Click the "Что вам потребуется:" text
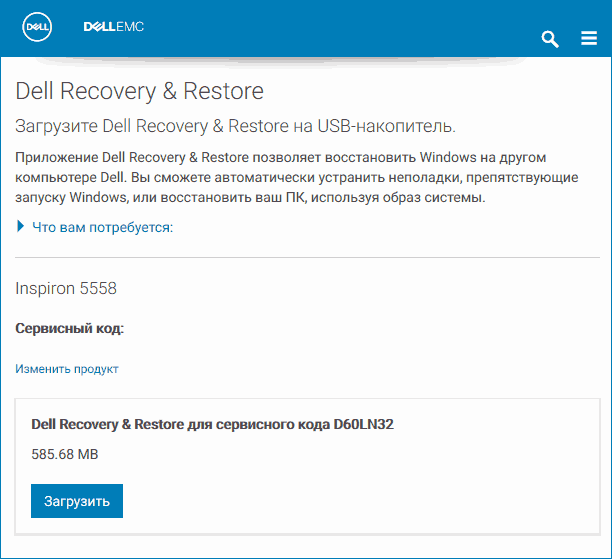Image resolution: width=612 pixels, height=559 pixels. click(x=103, y=227)
